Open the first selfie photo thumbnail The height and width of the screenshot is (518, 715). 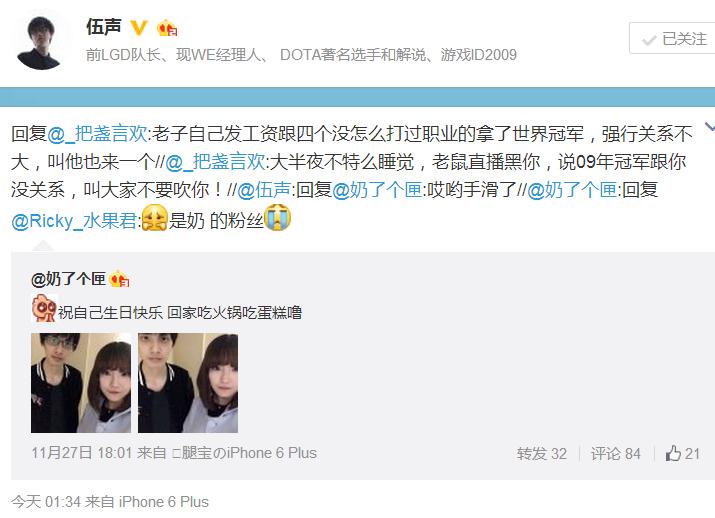(x=81, y=383)
